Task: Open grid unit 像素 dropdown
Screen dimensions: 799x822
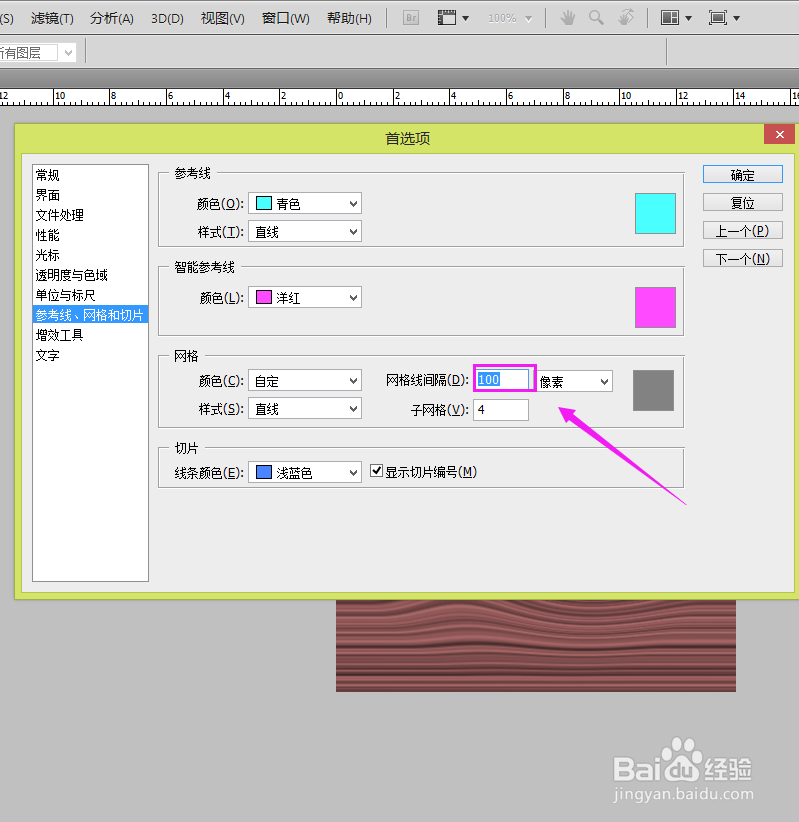Action: [x=575, y=382]
